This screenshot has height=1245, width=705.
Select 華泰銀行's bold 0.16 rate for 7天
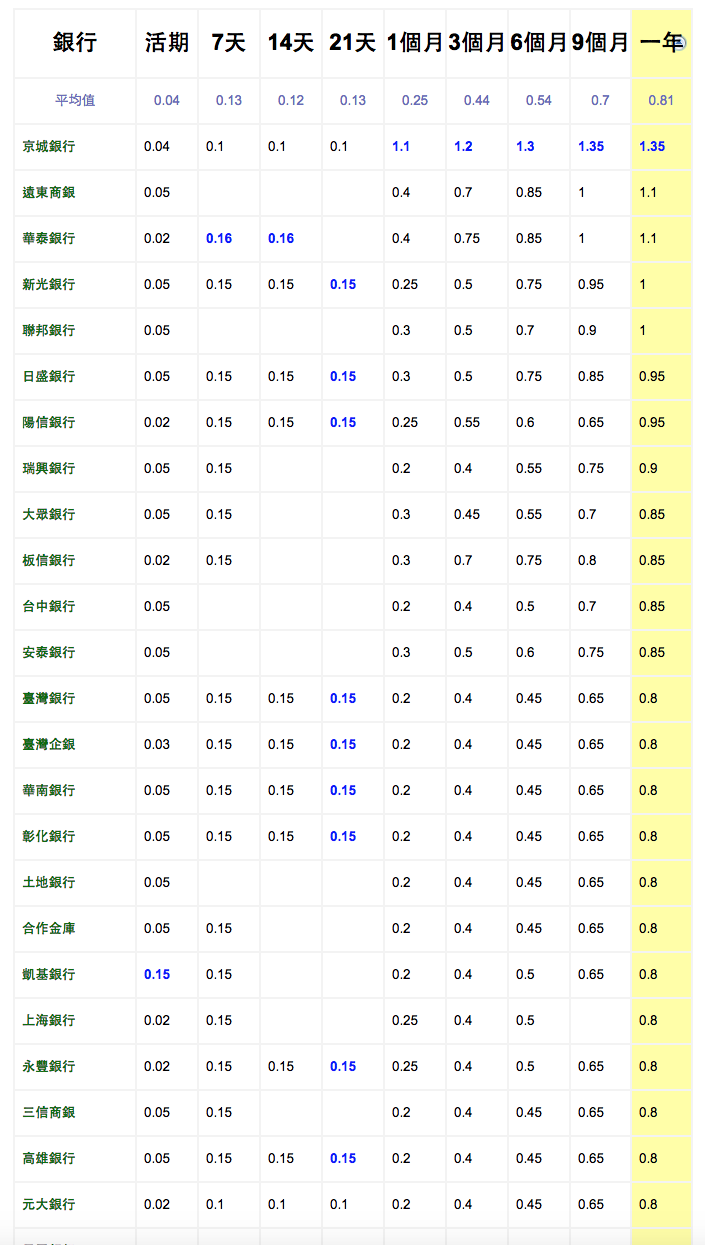(x=219, y=238)
